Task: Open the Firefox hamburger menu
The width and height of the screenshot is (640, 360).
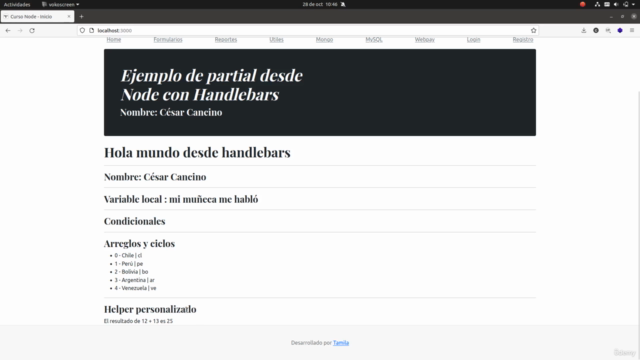Action: point(632,31)
